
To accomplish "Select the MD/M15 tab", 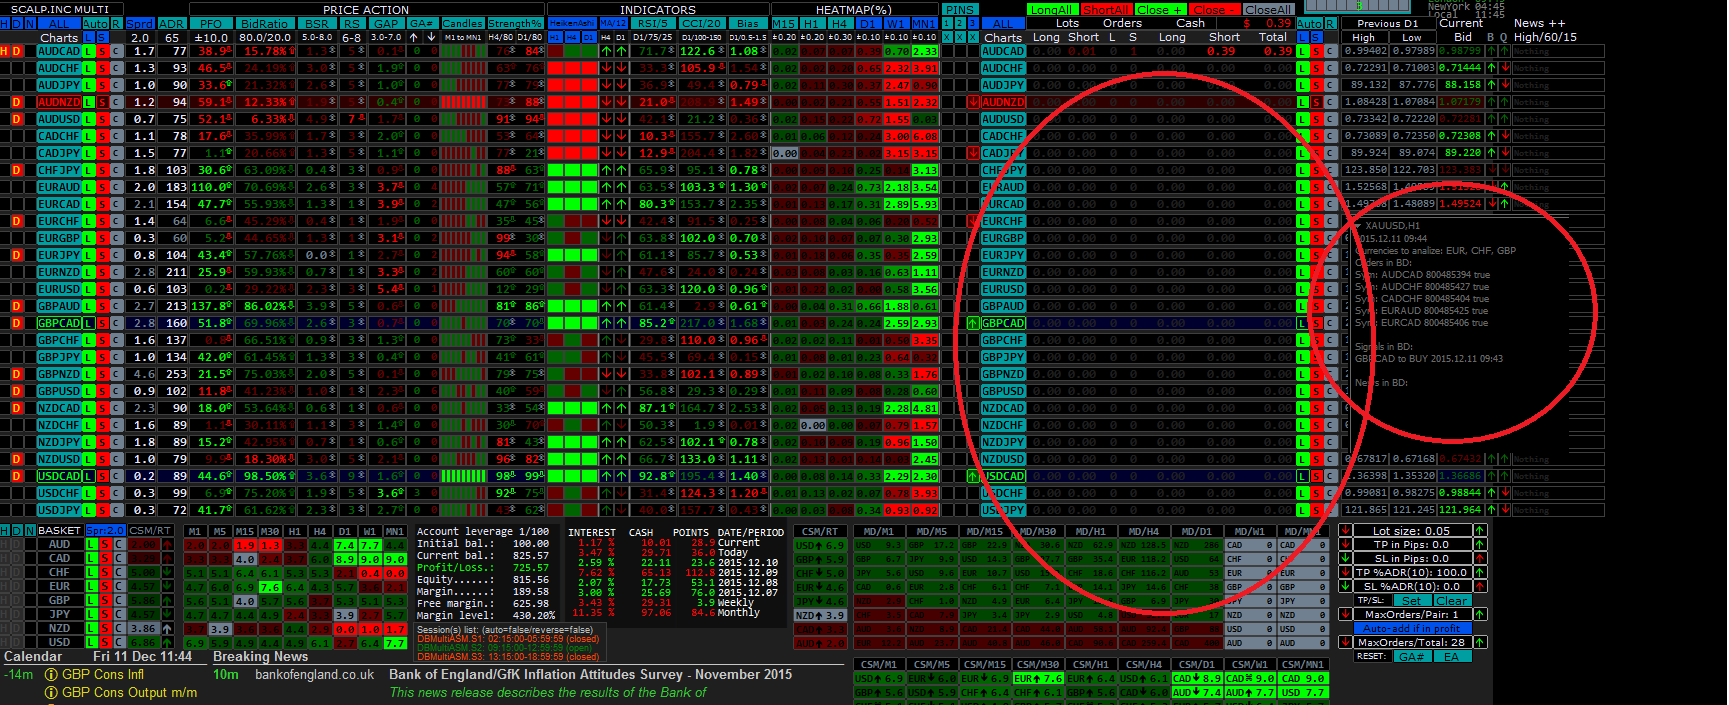I will [984, 531].
